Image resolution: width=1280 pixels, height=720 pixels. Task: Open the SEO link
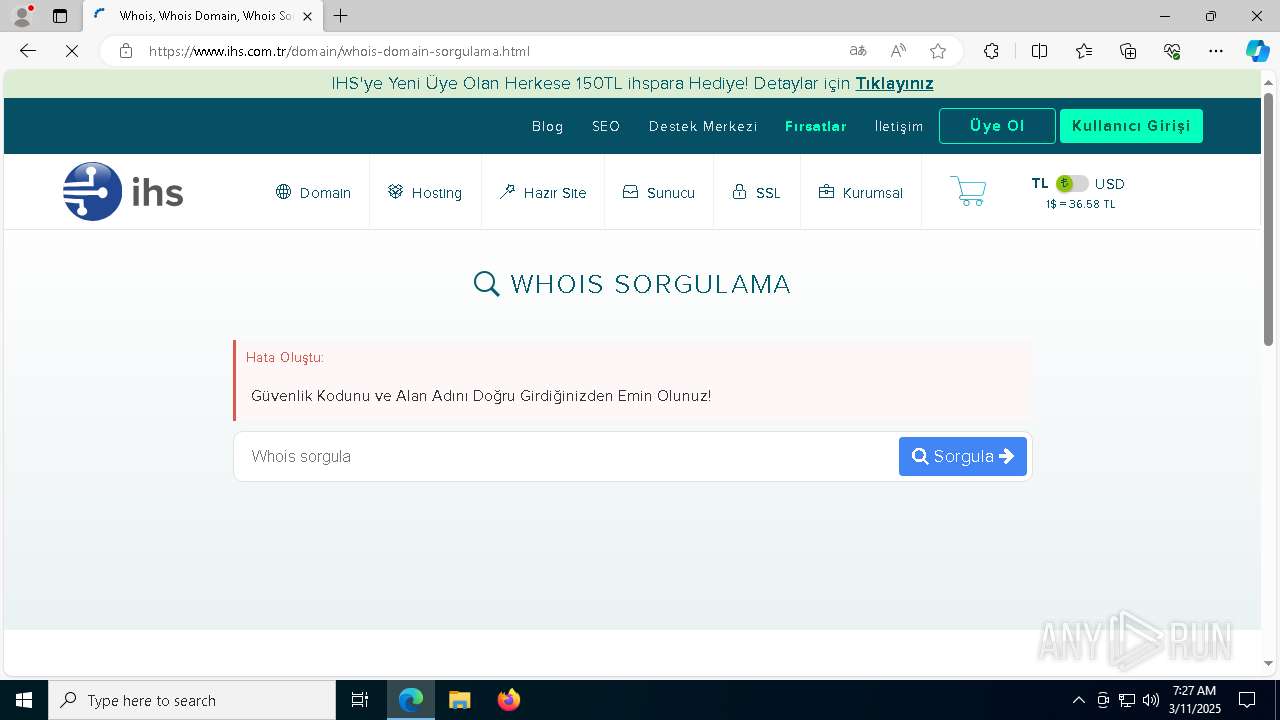(x=606, y=126)
